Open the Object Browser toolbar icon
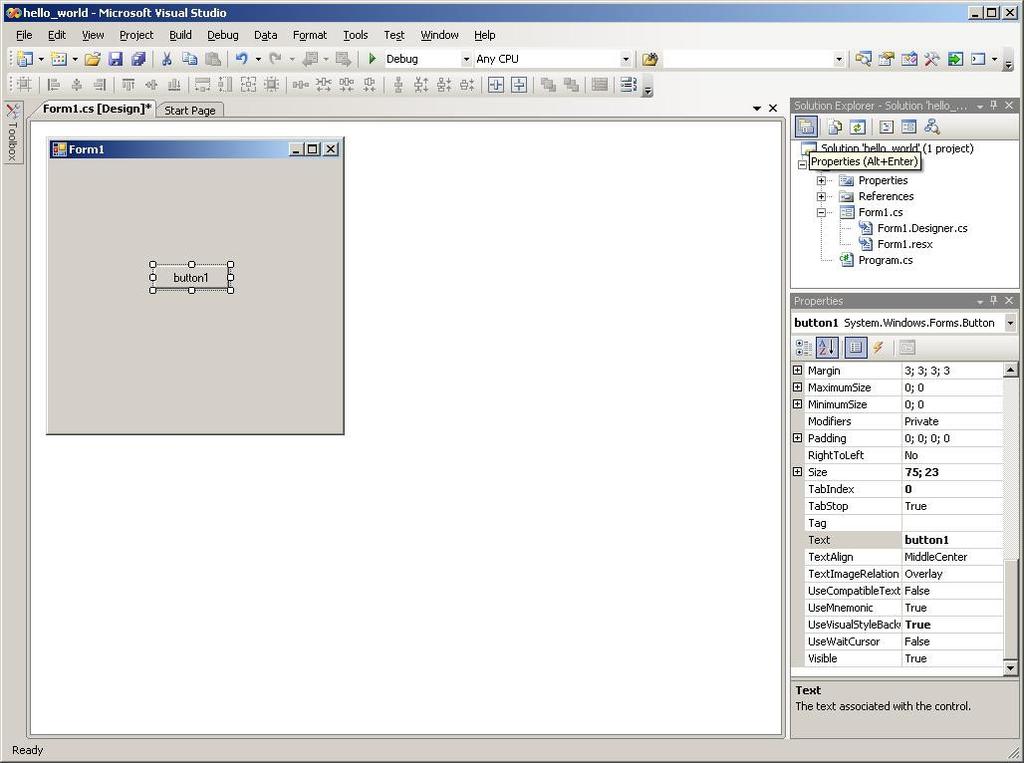 908,59
